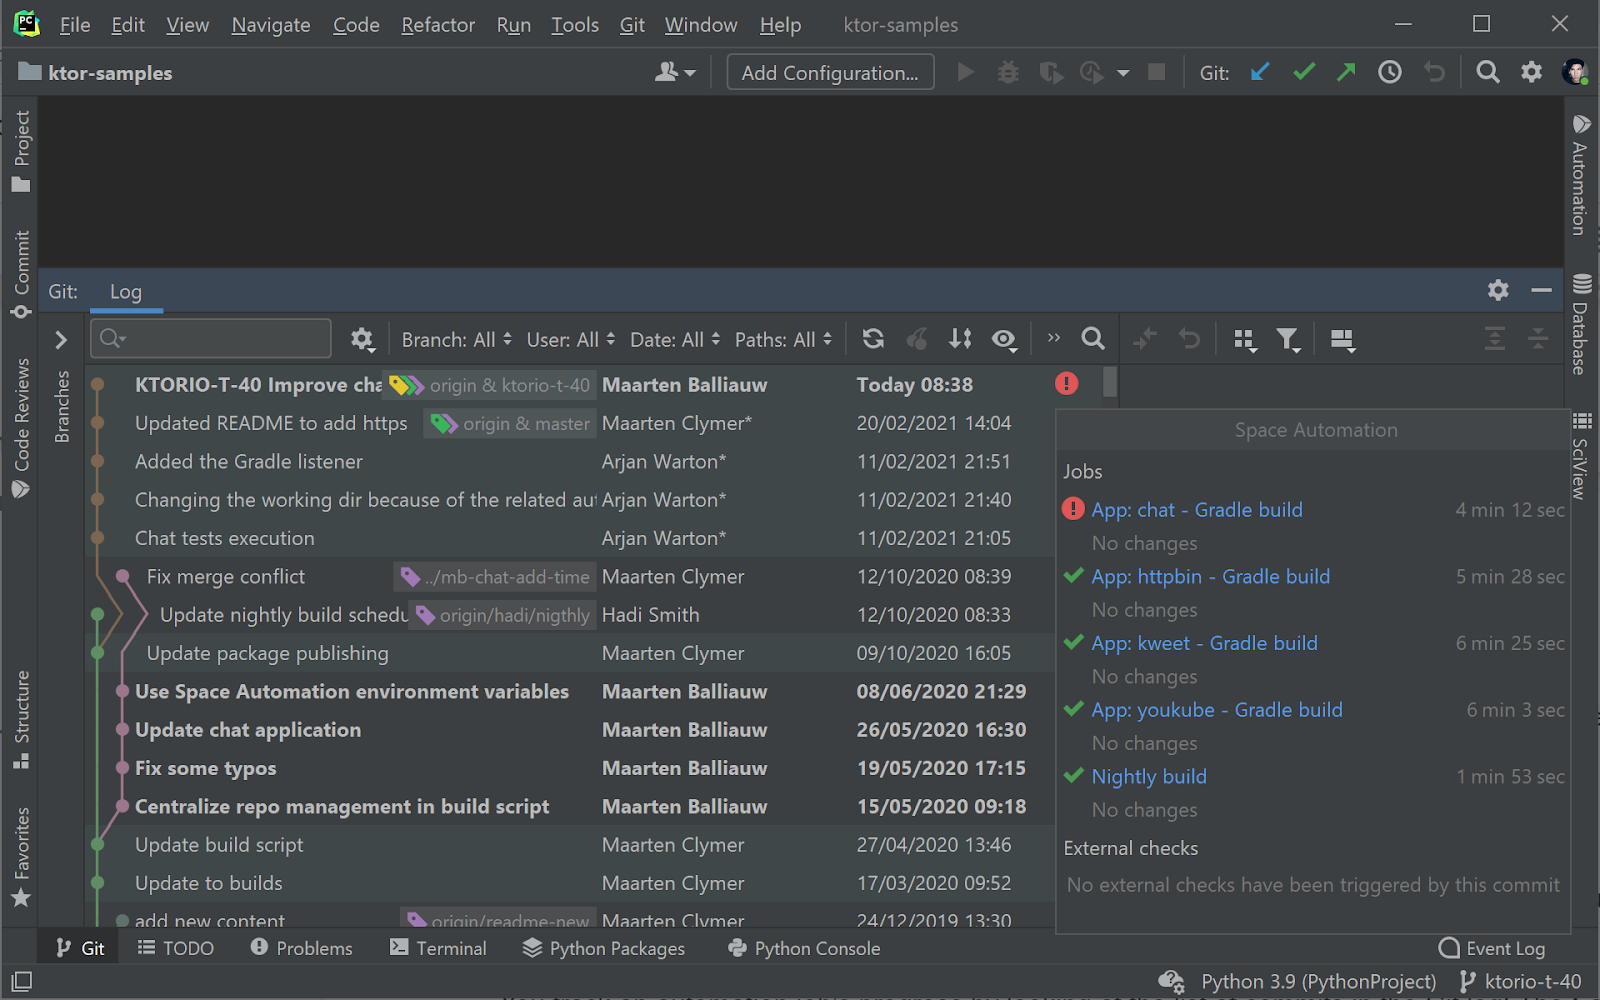Toggle the eye view options in the log toolbar

pos(1004,340)
